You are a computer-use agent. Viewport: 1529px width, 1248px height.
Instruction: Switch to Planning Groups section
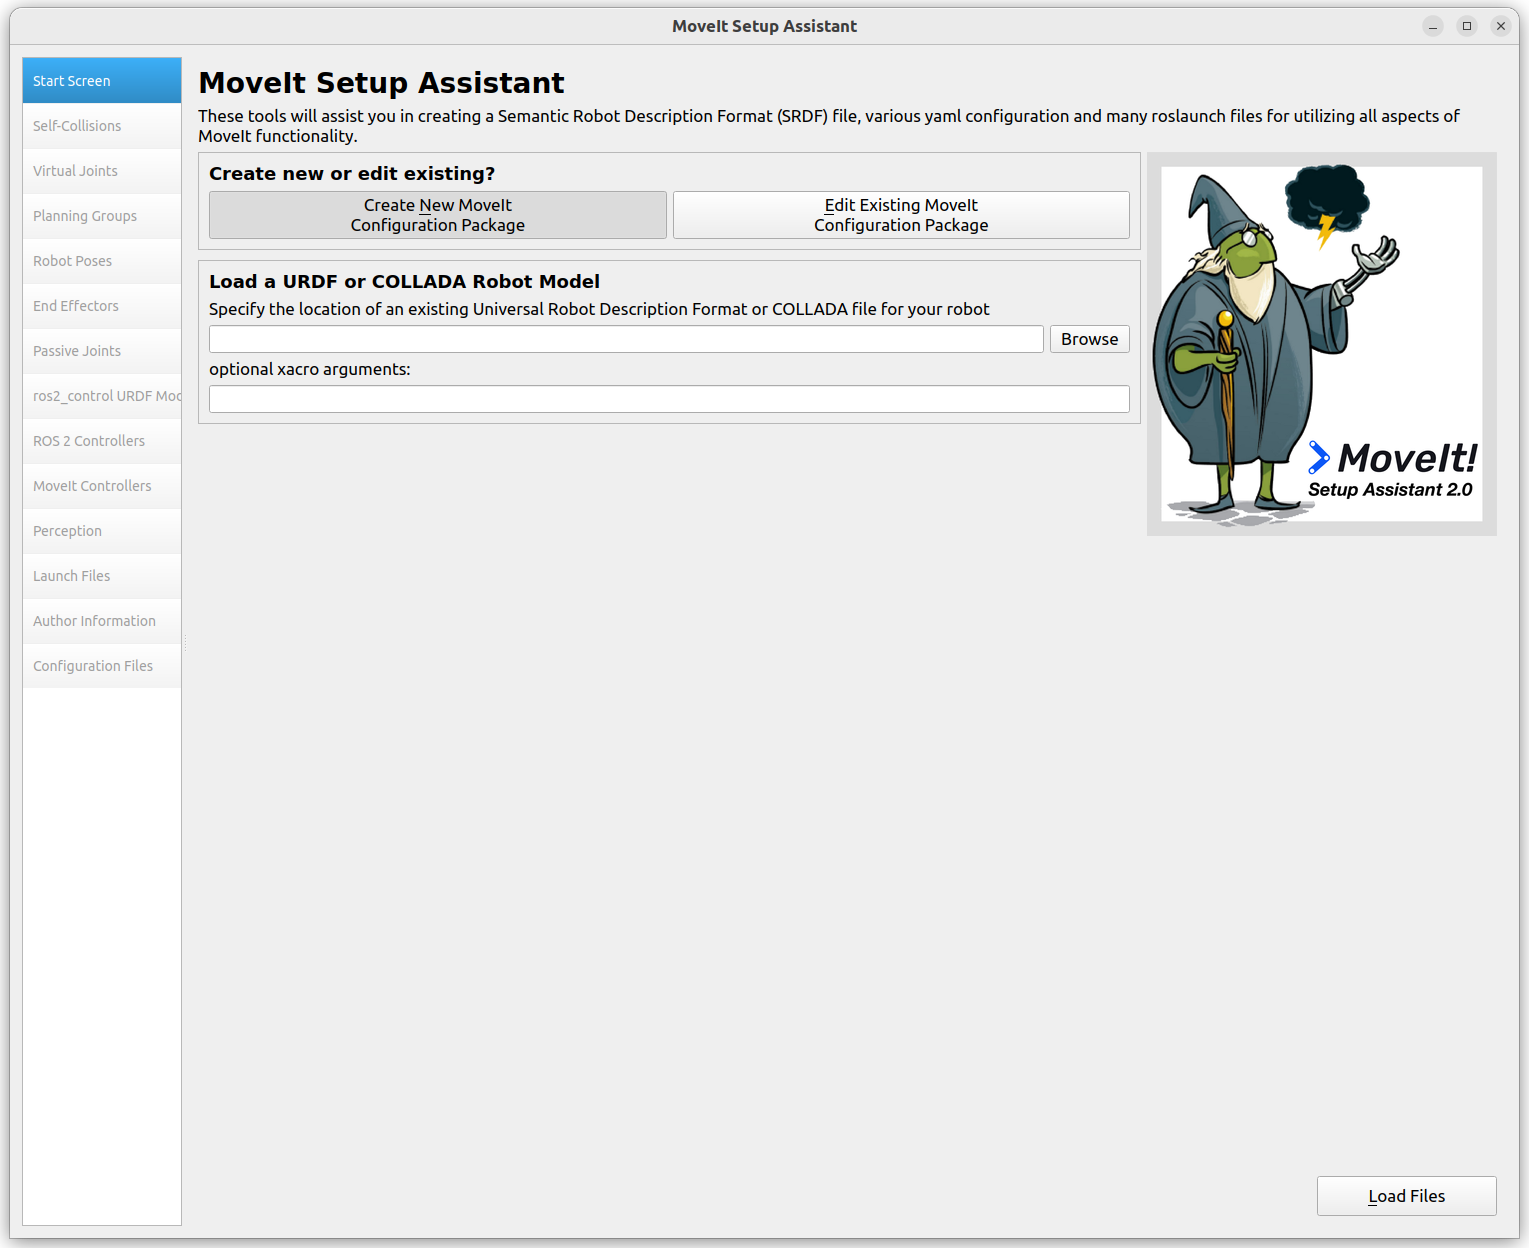102,216
